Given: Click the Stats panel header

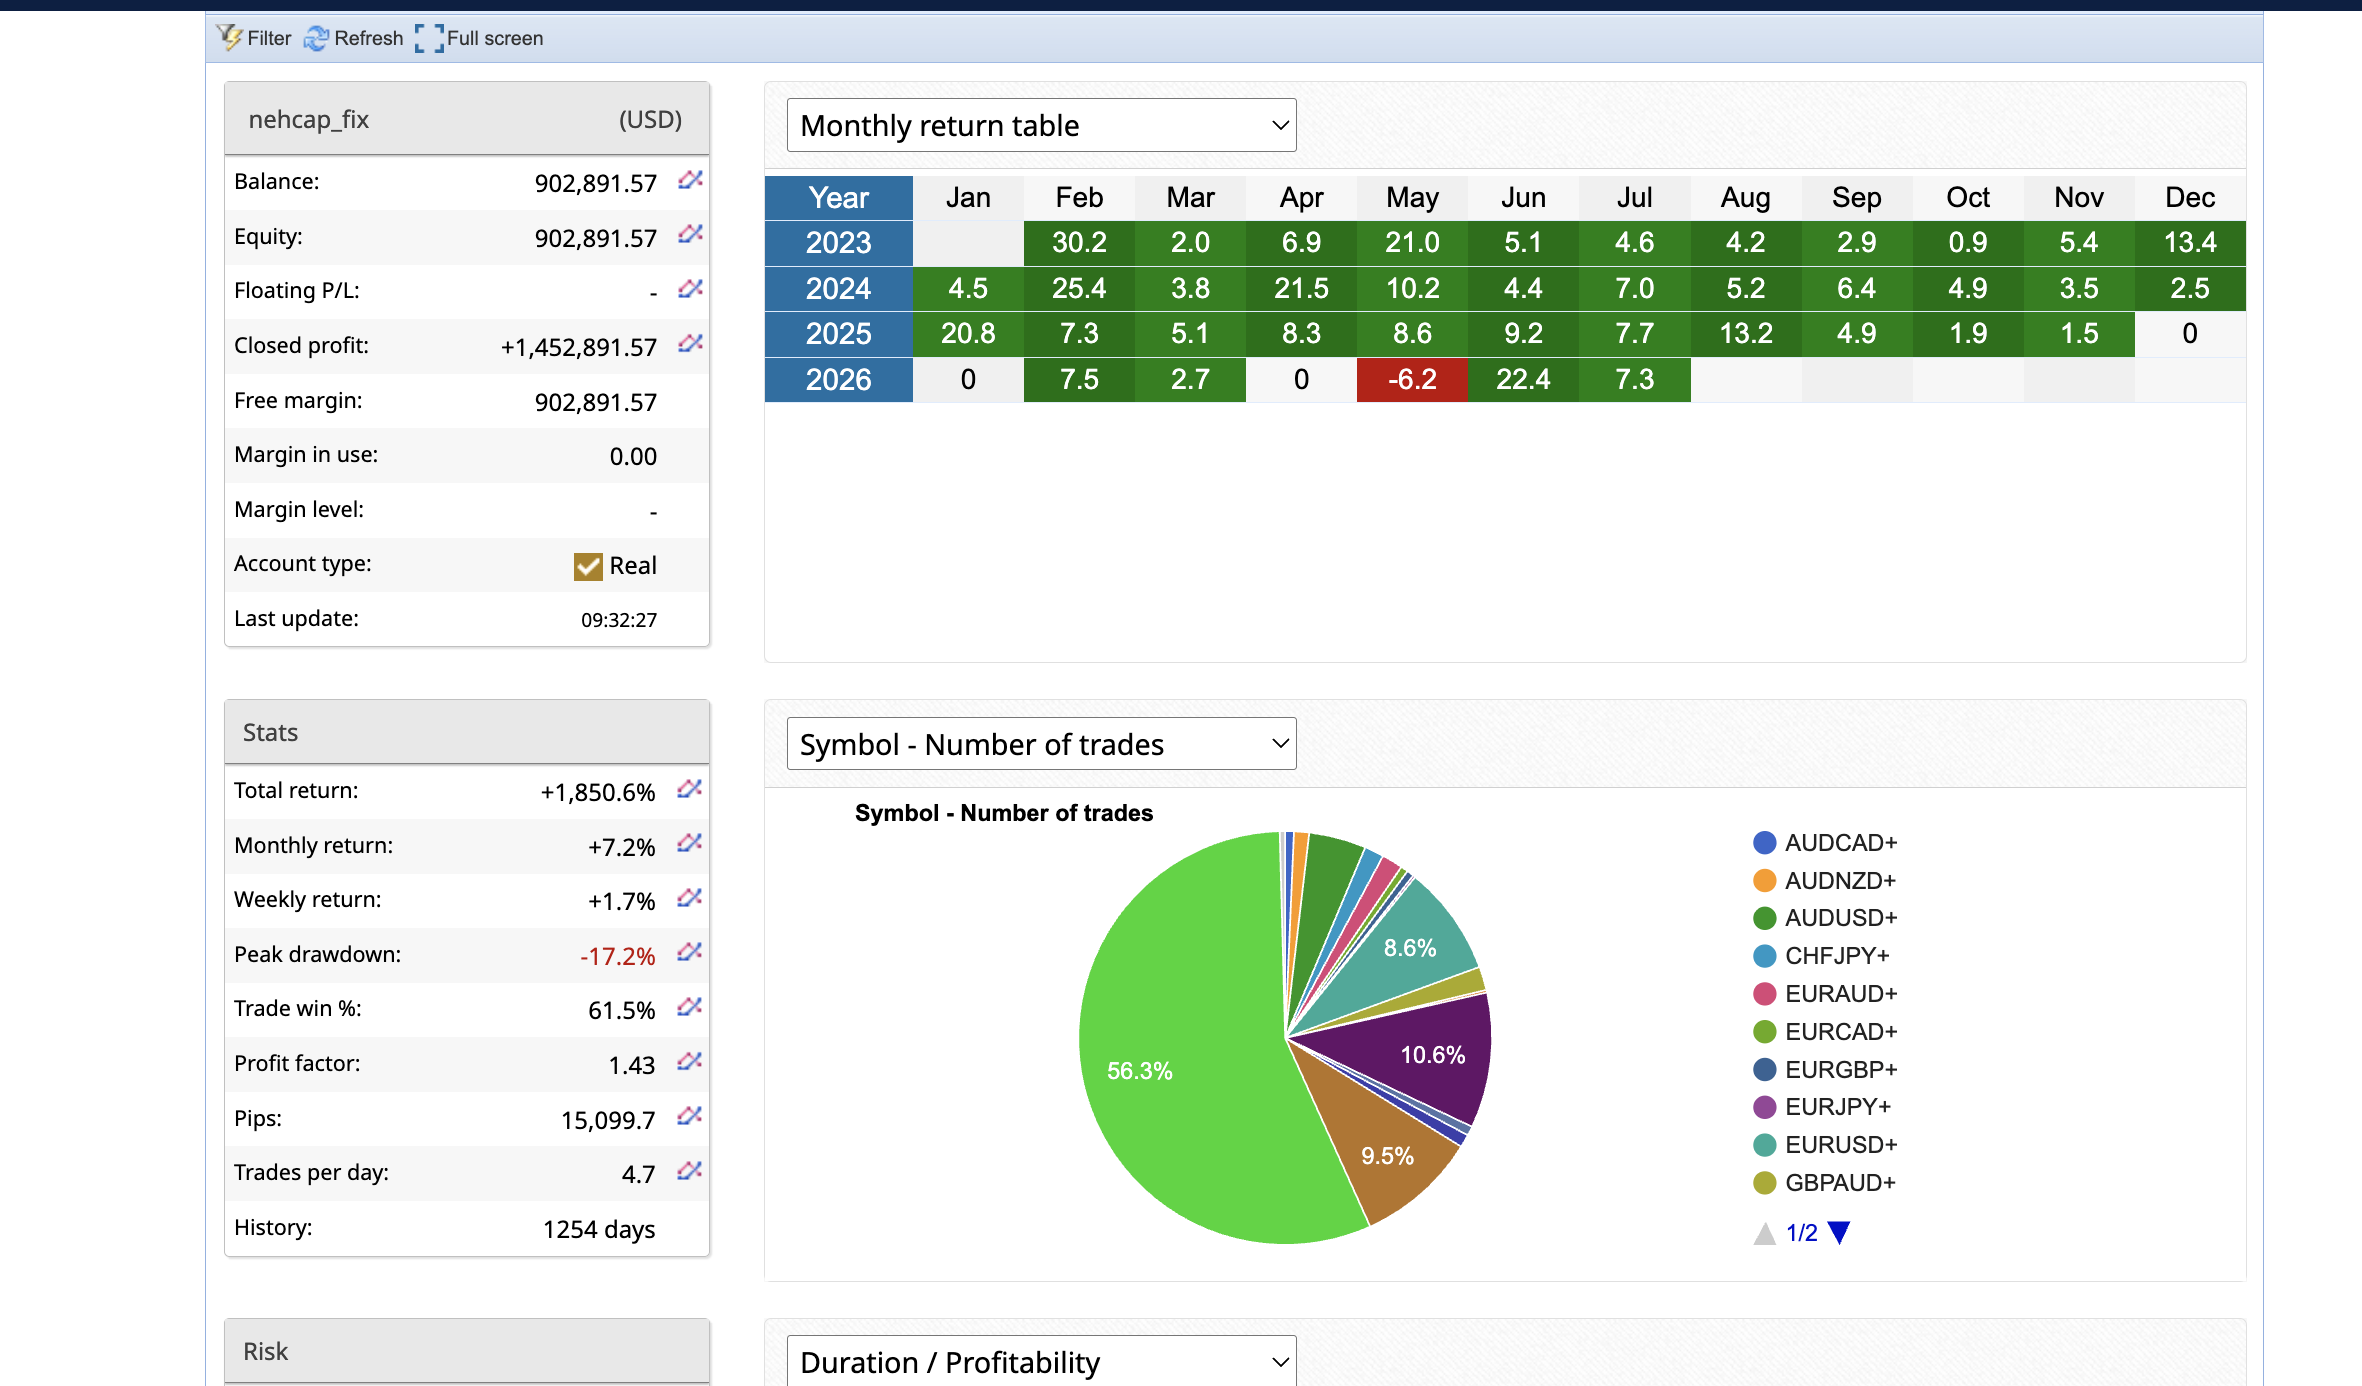Looking at the screenshot, I should (x=467, y=732).
